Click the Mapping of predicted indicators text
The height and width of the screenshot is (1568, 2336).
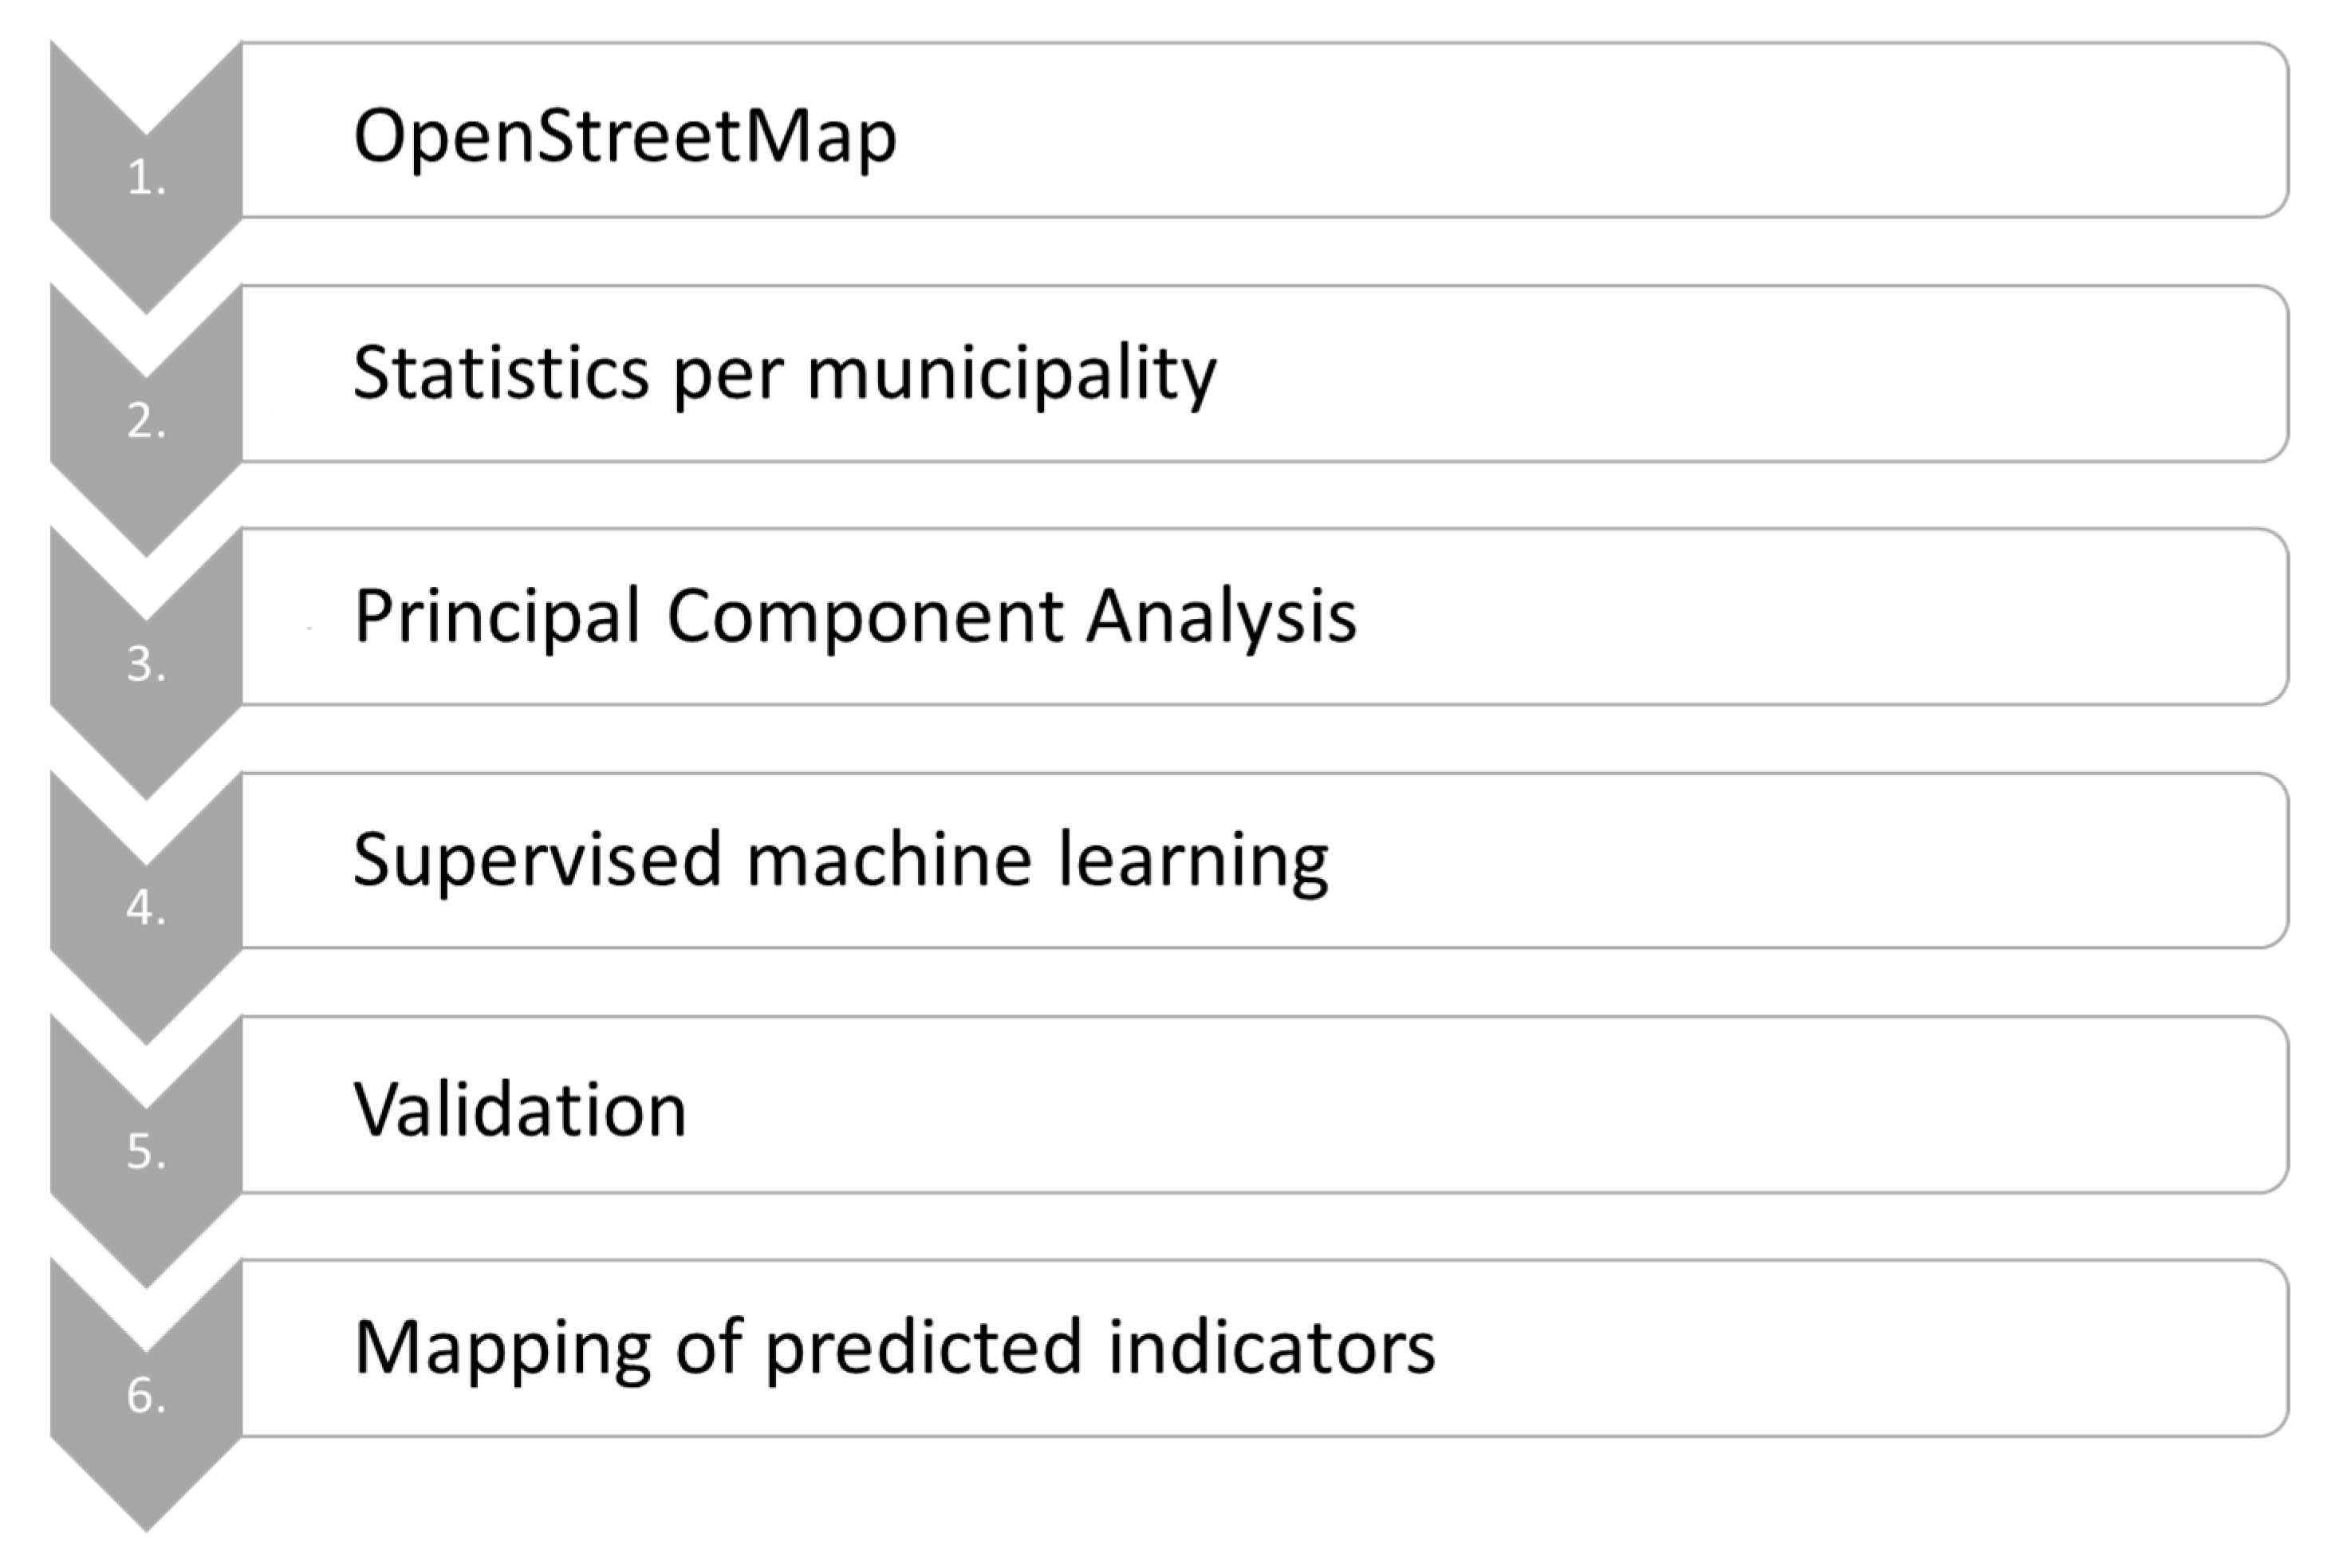895,1350
